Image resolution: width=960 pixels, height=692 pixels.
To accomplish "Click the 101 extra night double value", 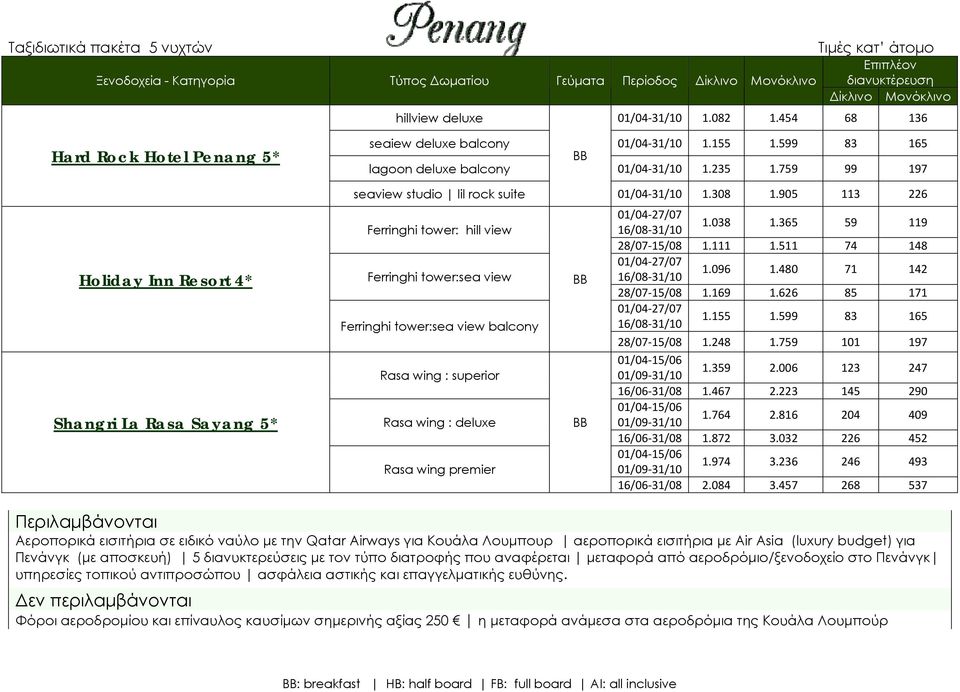I will (850, 342).
